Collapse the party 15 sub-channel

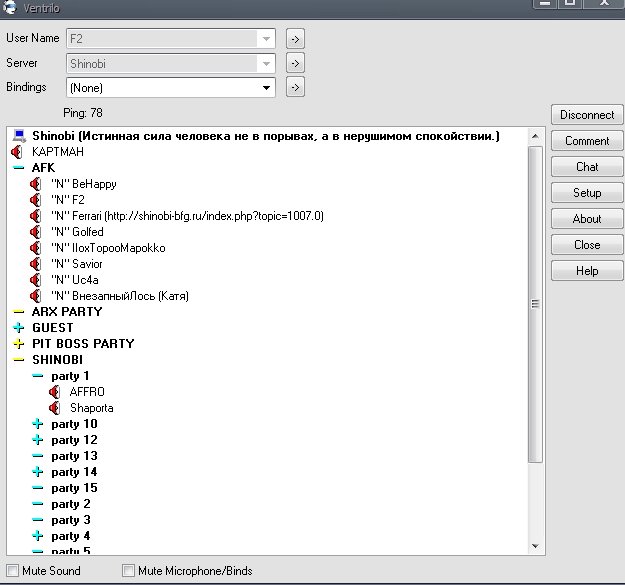pos(37,488)
